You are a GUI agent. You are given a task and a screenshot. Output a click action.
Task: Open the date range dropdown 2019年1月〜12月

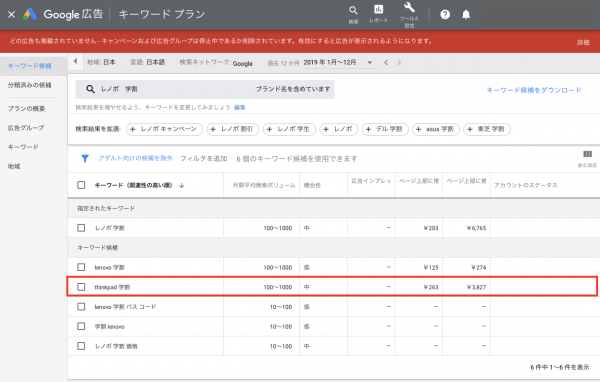pos(338,62)
